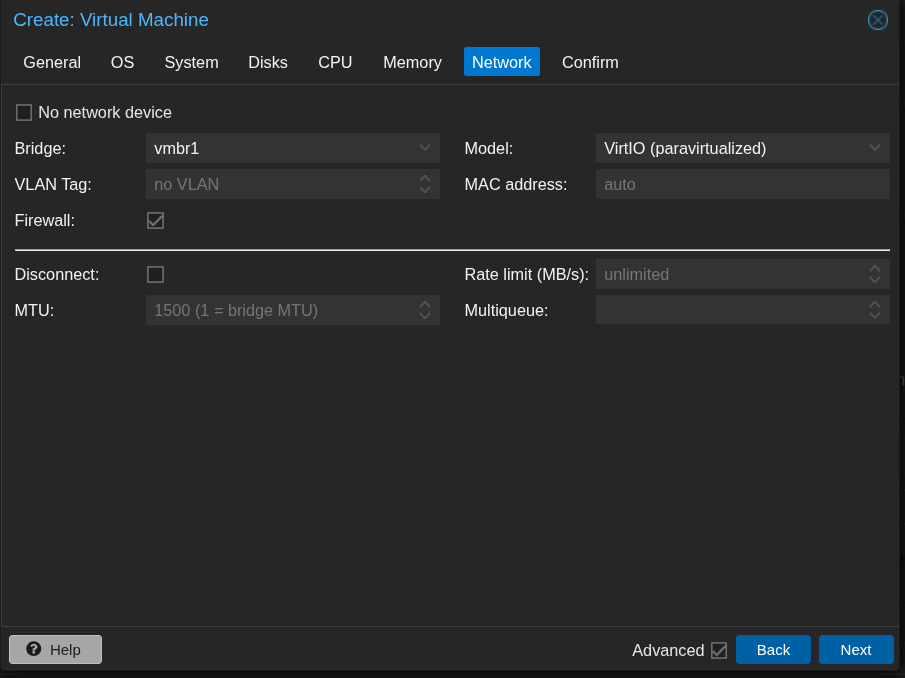This screenshot has width=905, height=678.
Task: Enable the Disconnect checkbox
Action: coord(155,274)
